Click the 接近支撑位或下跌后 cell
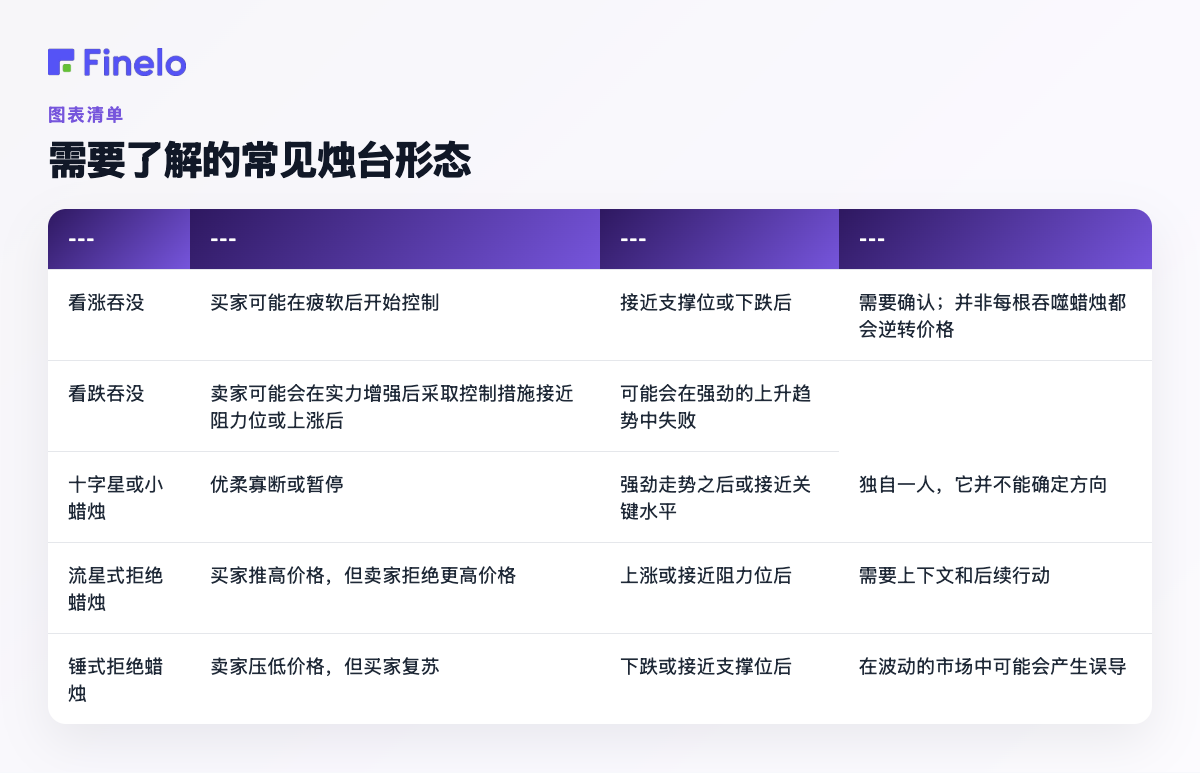Image resolution: width=1200 pixels, height=773 pixels. point(719,315)
